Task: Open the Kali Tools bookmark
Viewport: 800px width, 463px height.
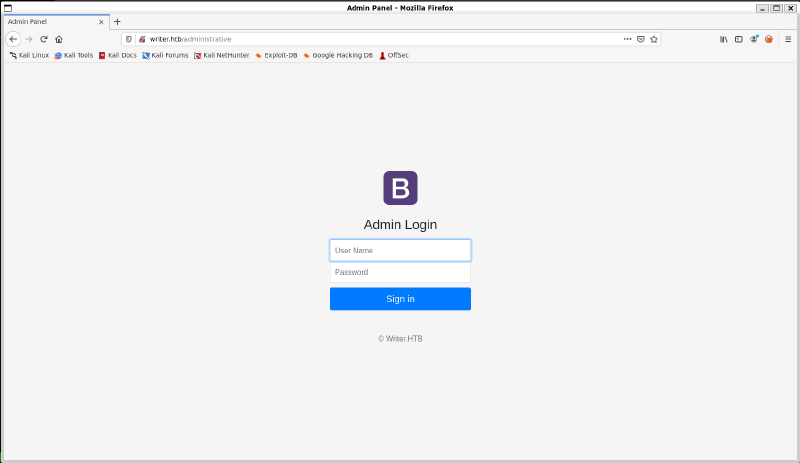Action: [74, 55]
